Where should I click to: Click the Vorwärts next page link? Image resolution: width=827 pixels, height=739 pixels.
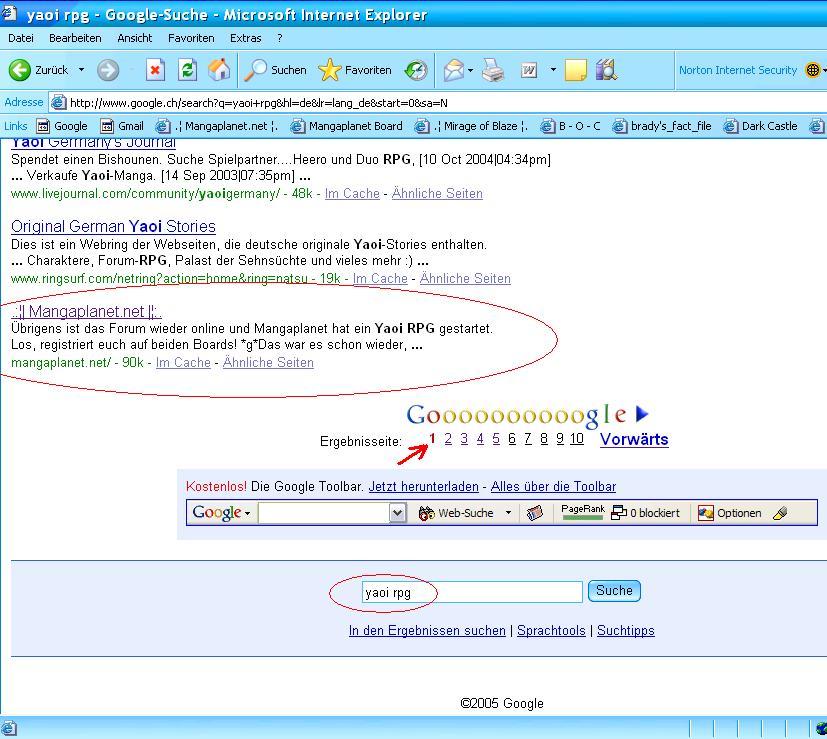tap(634, 439)
